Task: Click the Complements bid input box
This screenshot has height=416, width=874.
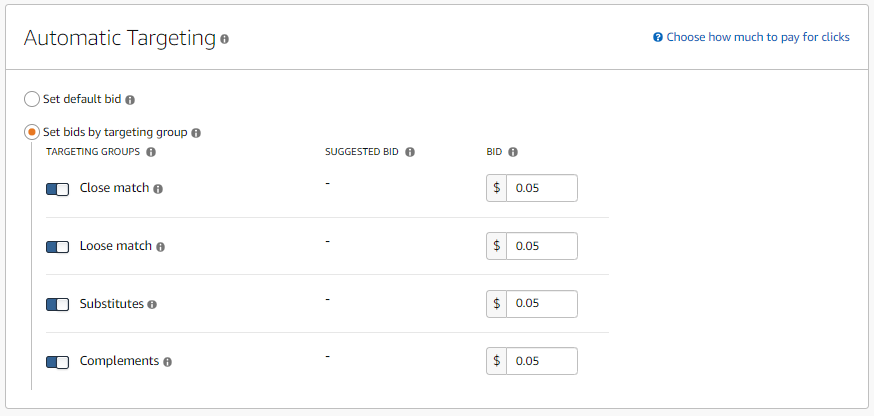Action: (x=542, y=361)
